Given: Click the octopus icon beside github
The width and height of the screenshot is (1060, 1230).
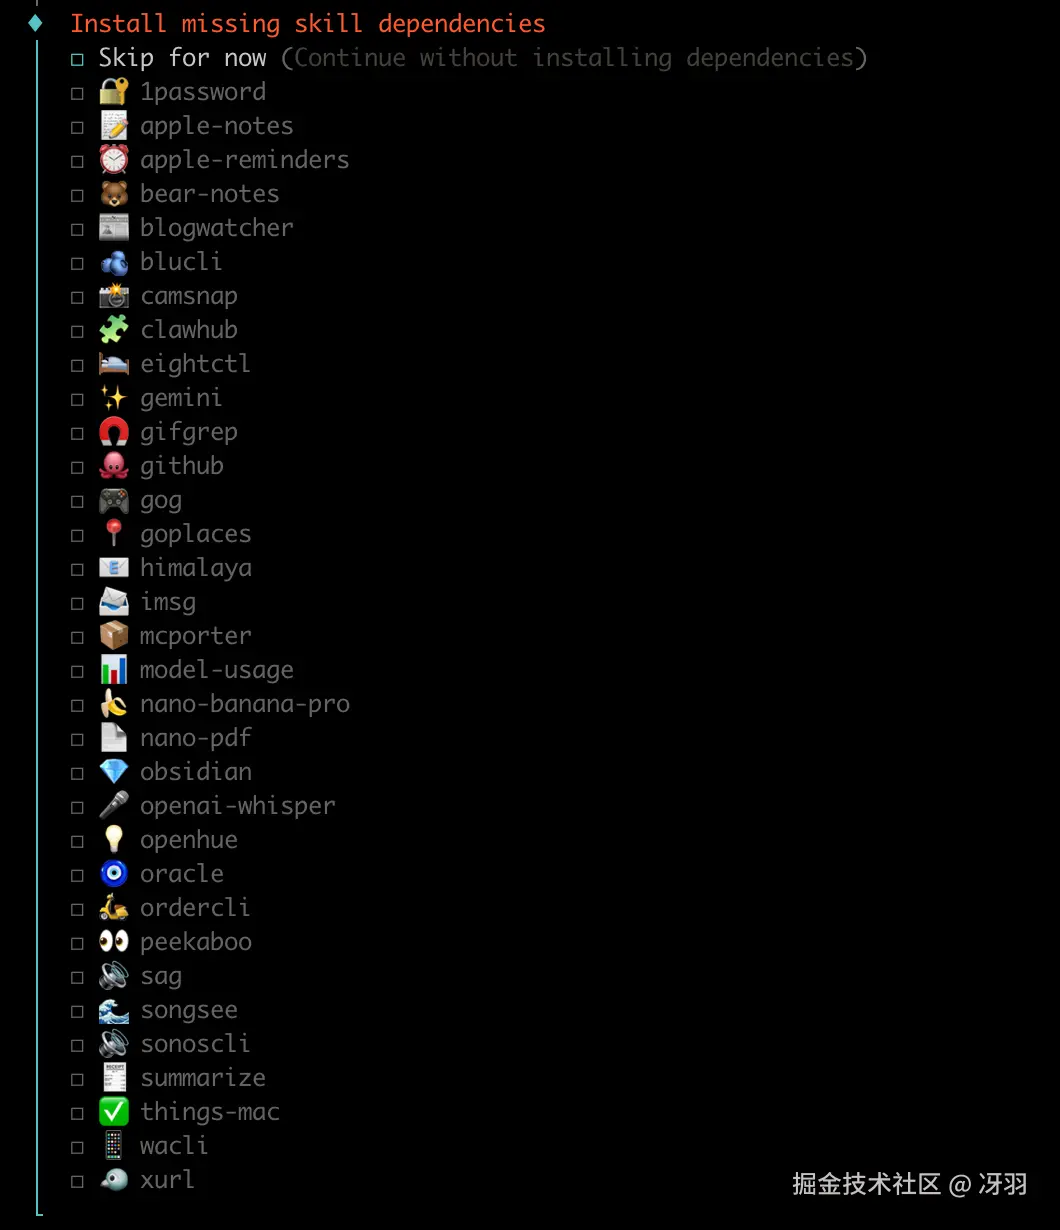Looking at the screenshot, I should (114, 466).
